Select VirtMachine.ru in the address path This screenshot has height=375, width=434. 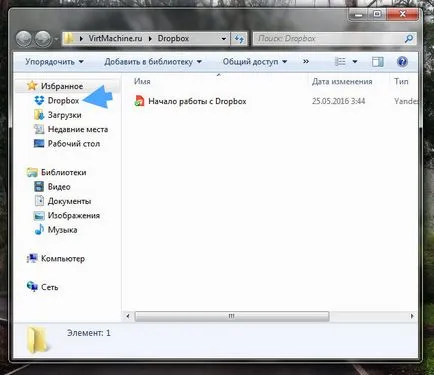[x=115, y=39]
